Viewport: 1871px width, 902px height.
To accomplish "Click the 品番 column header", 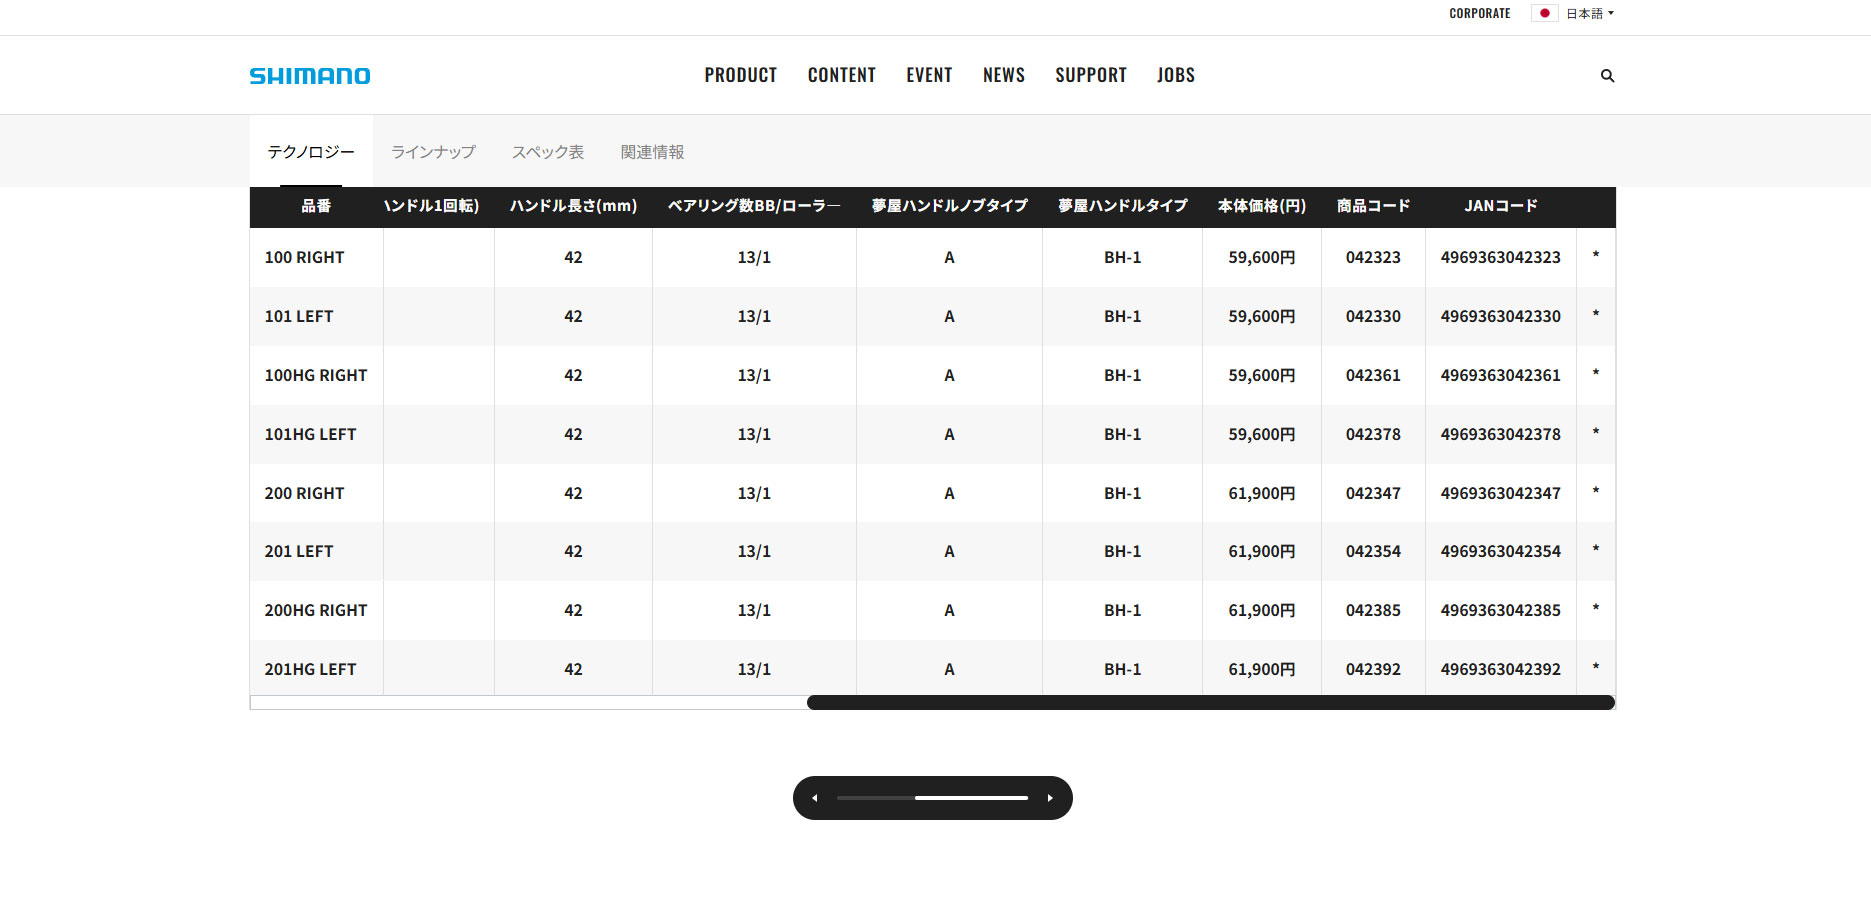I will pos(316,206).
